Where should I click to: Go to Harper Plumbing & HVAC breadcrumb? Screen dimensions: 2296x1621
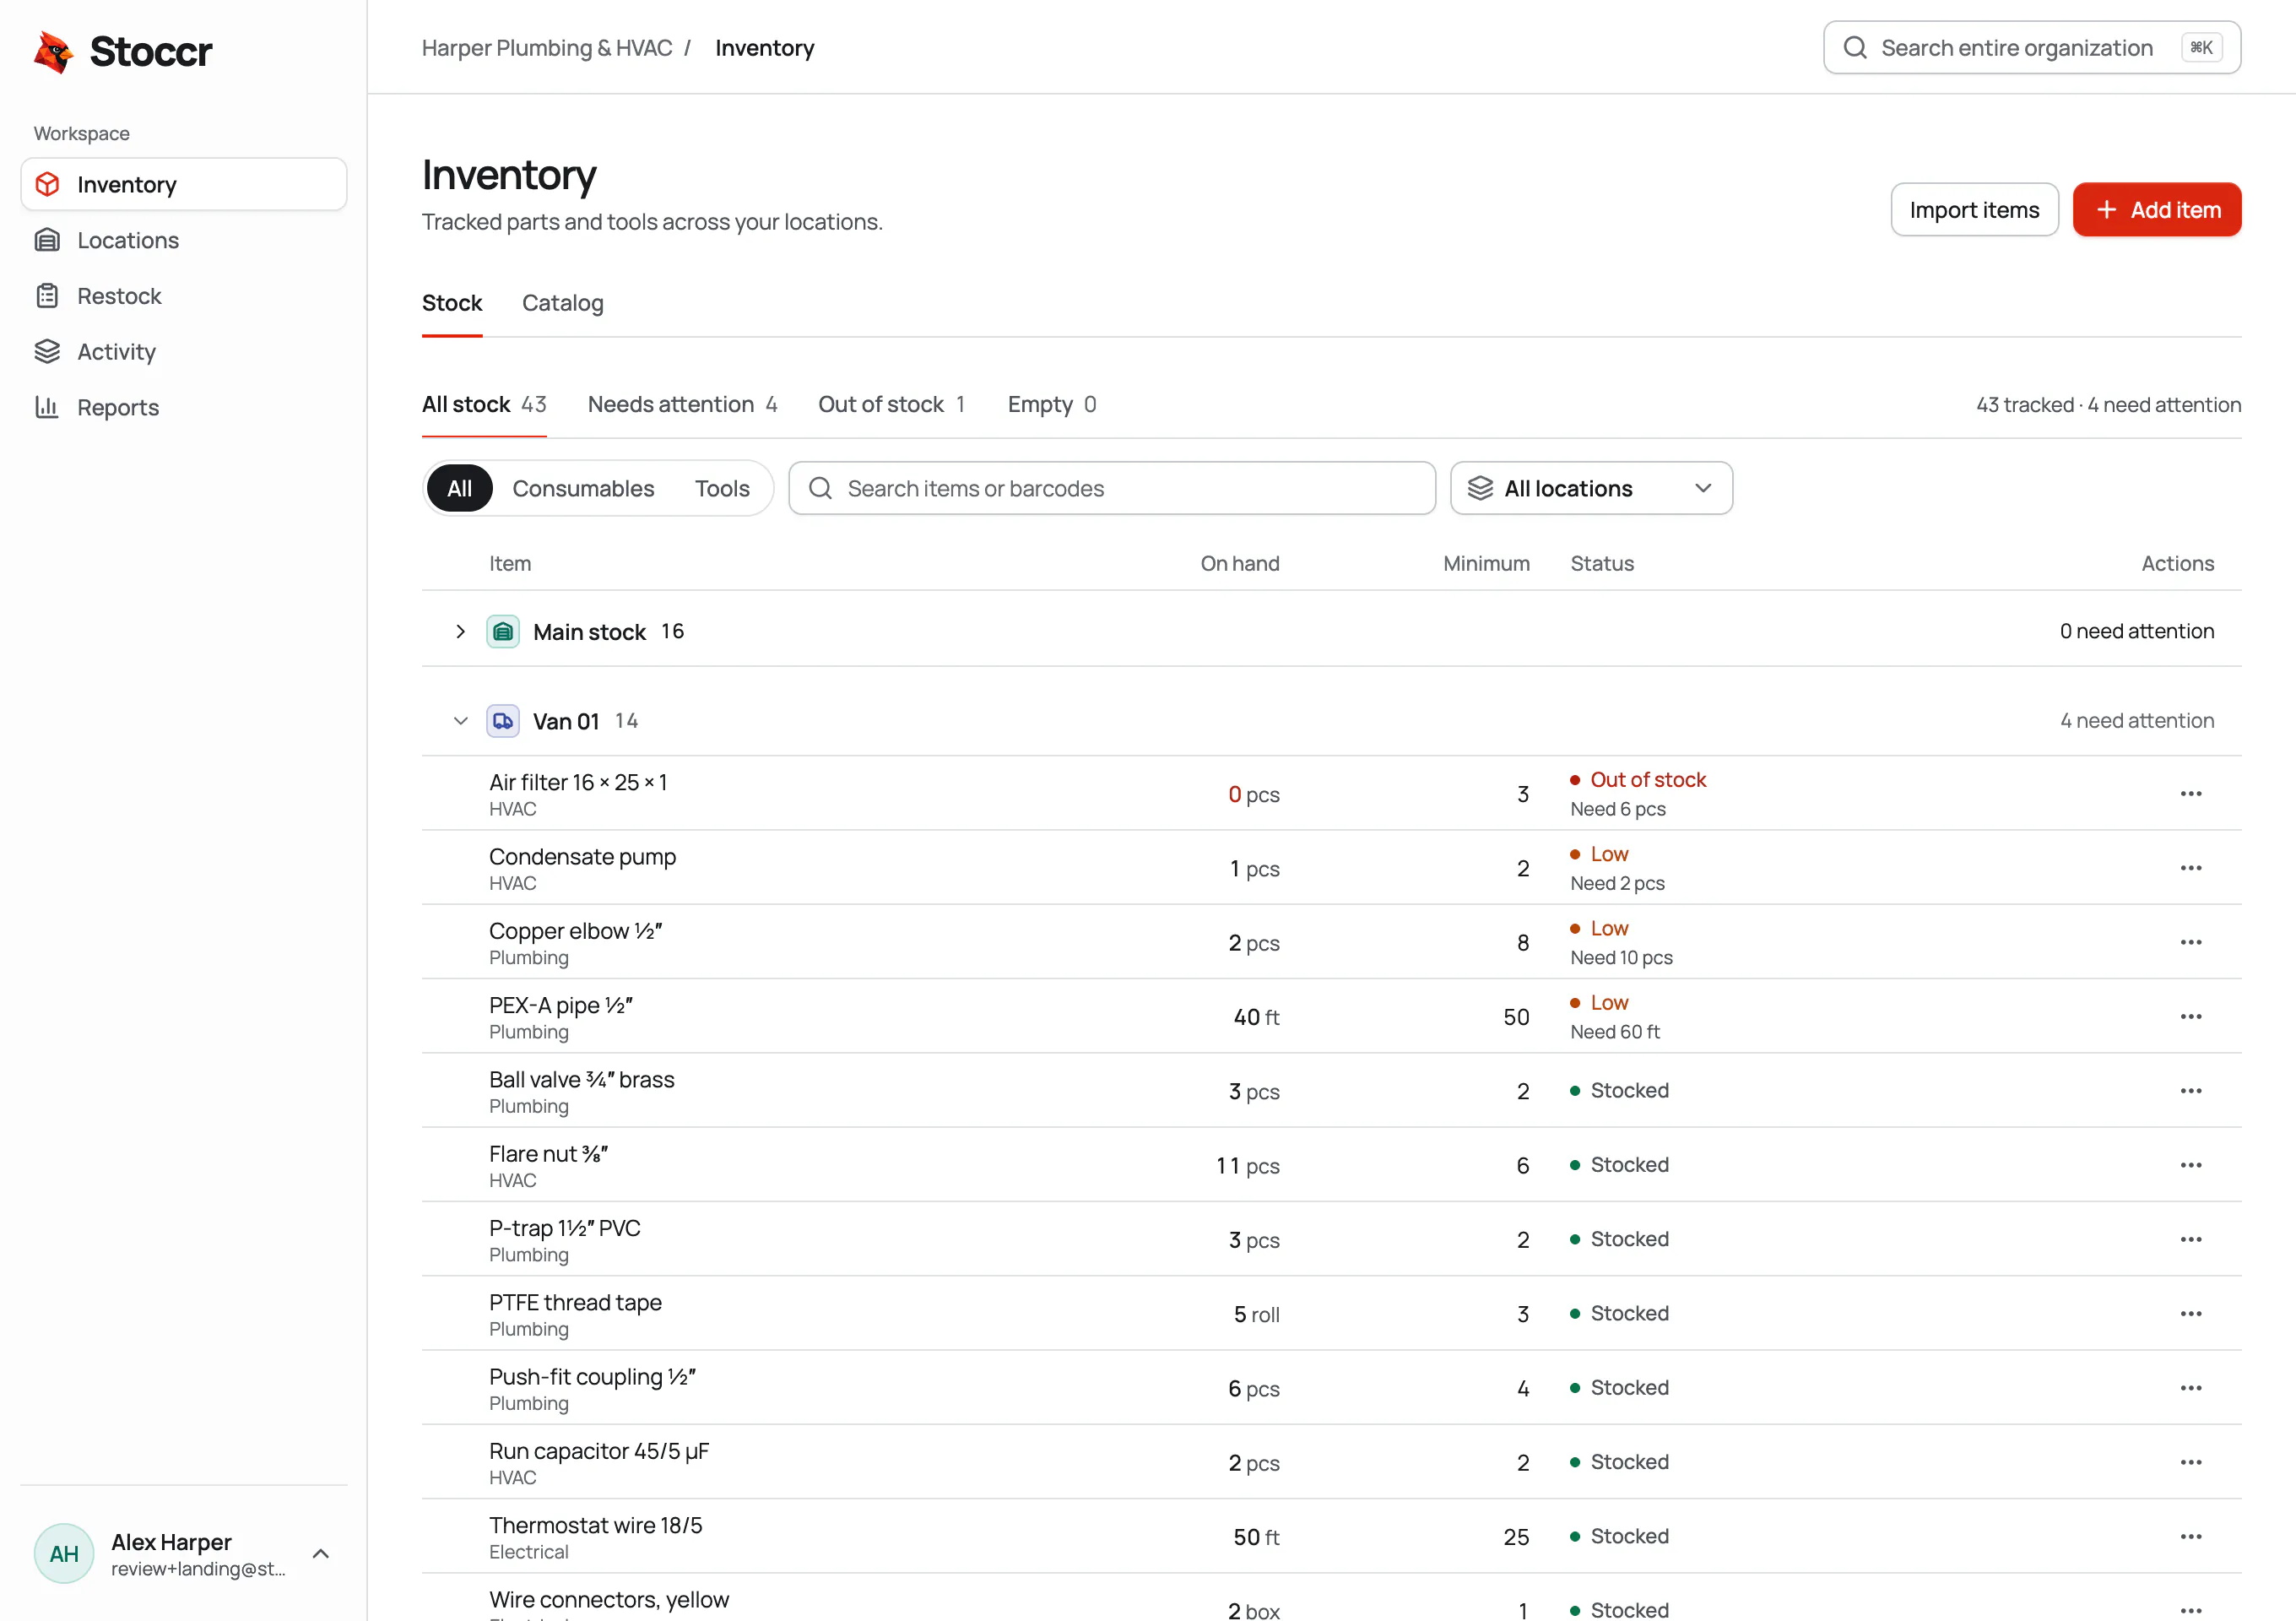(x=547, y=48)
